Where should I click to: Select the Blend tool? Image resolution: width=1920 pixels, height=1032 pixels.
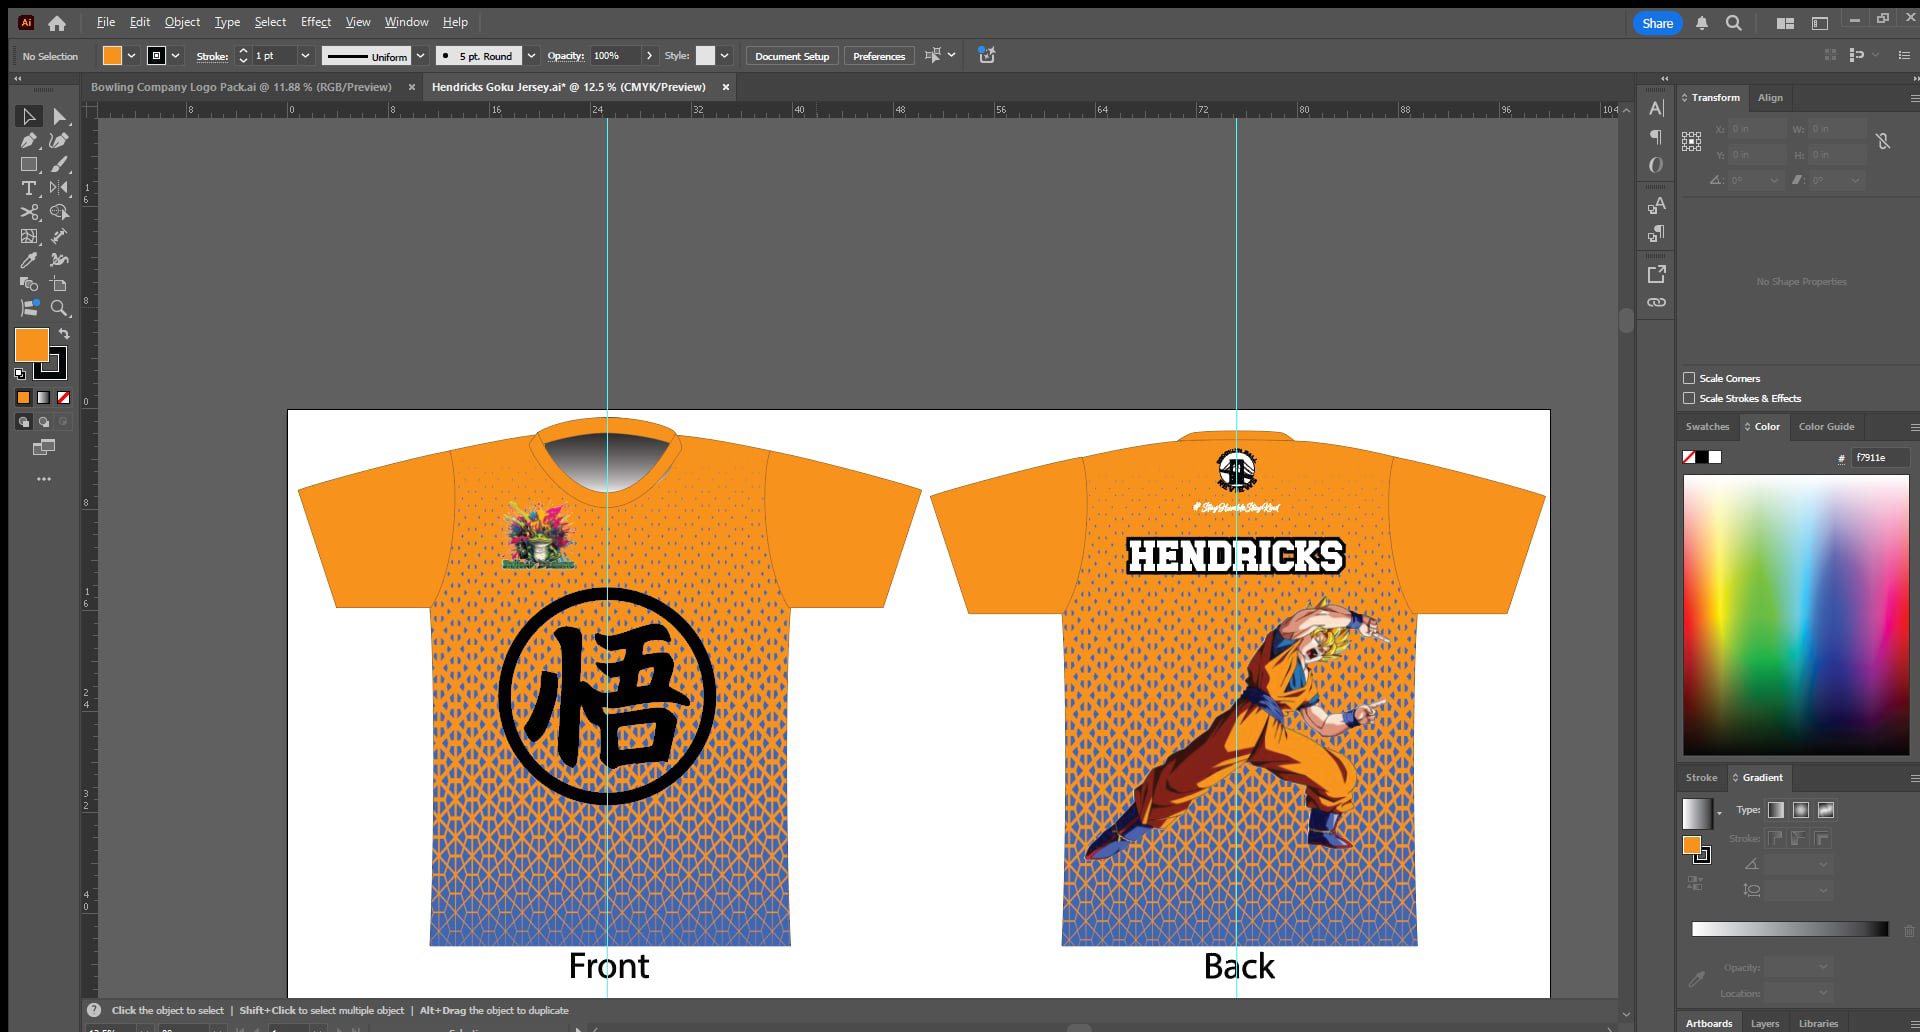tap(29, 284)
